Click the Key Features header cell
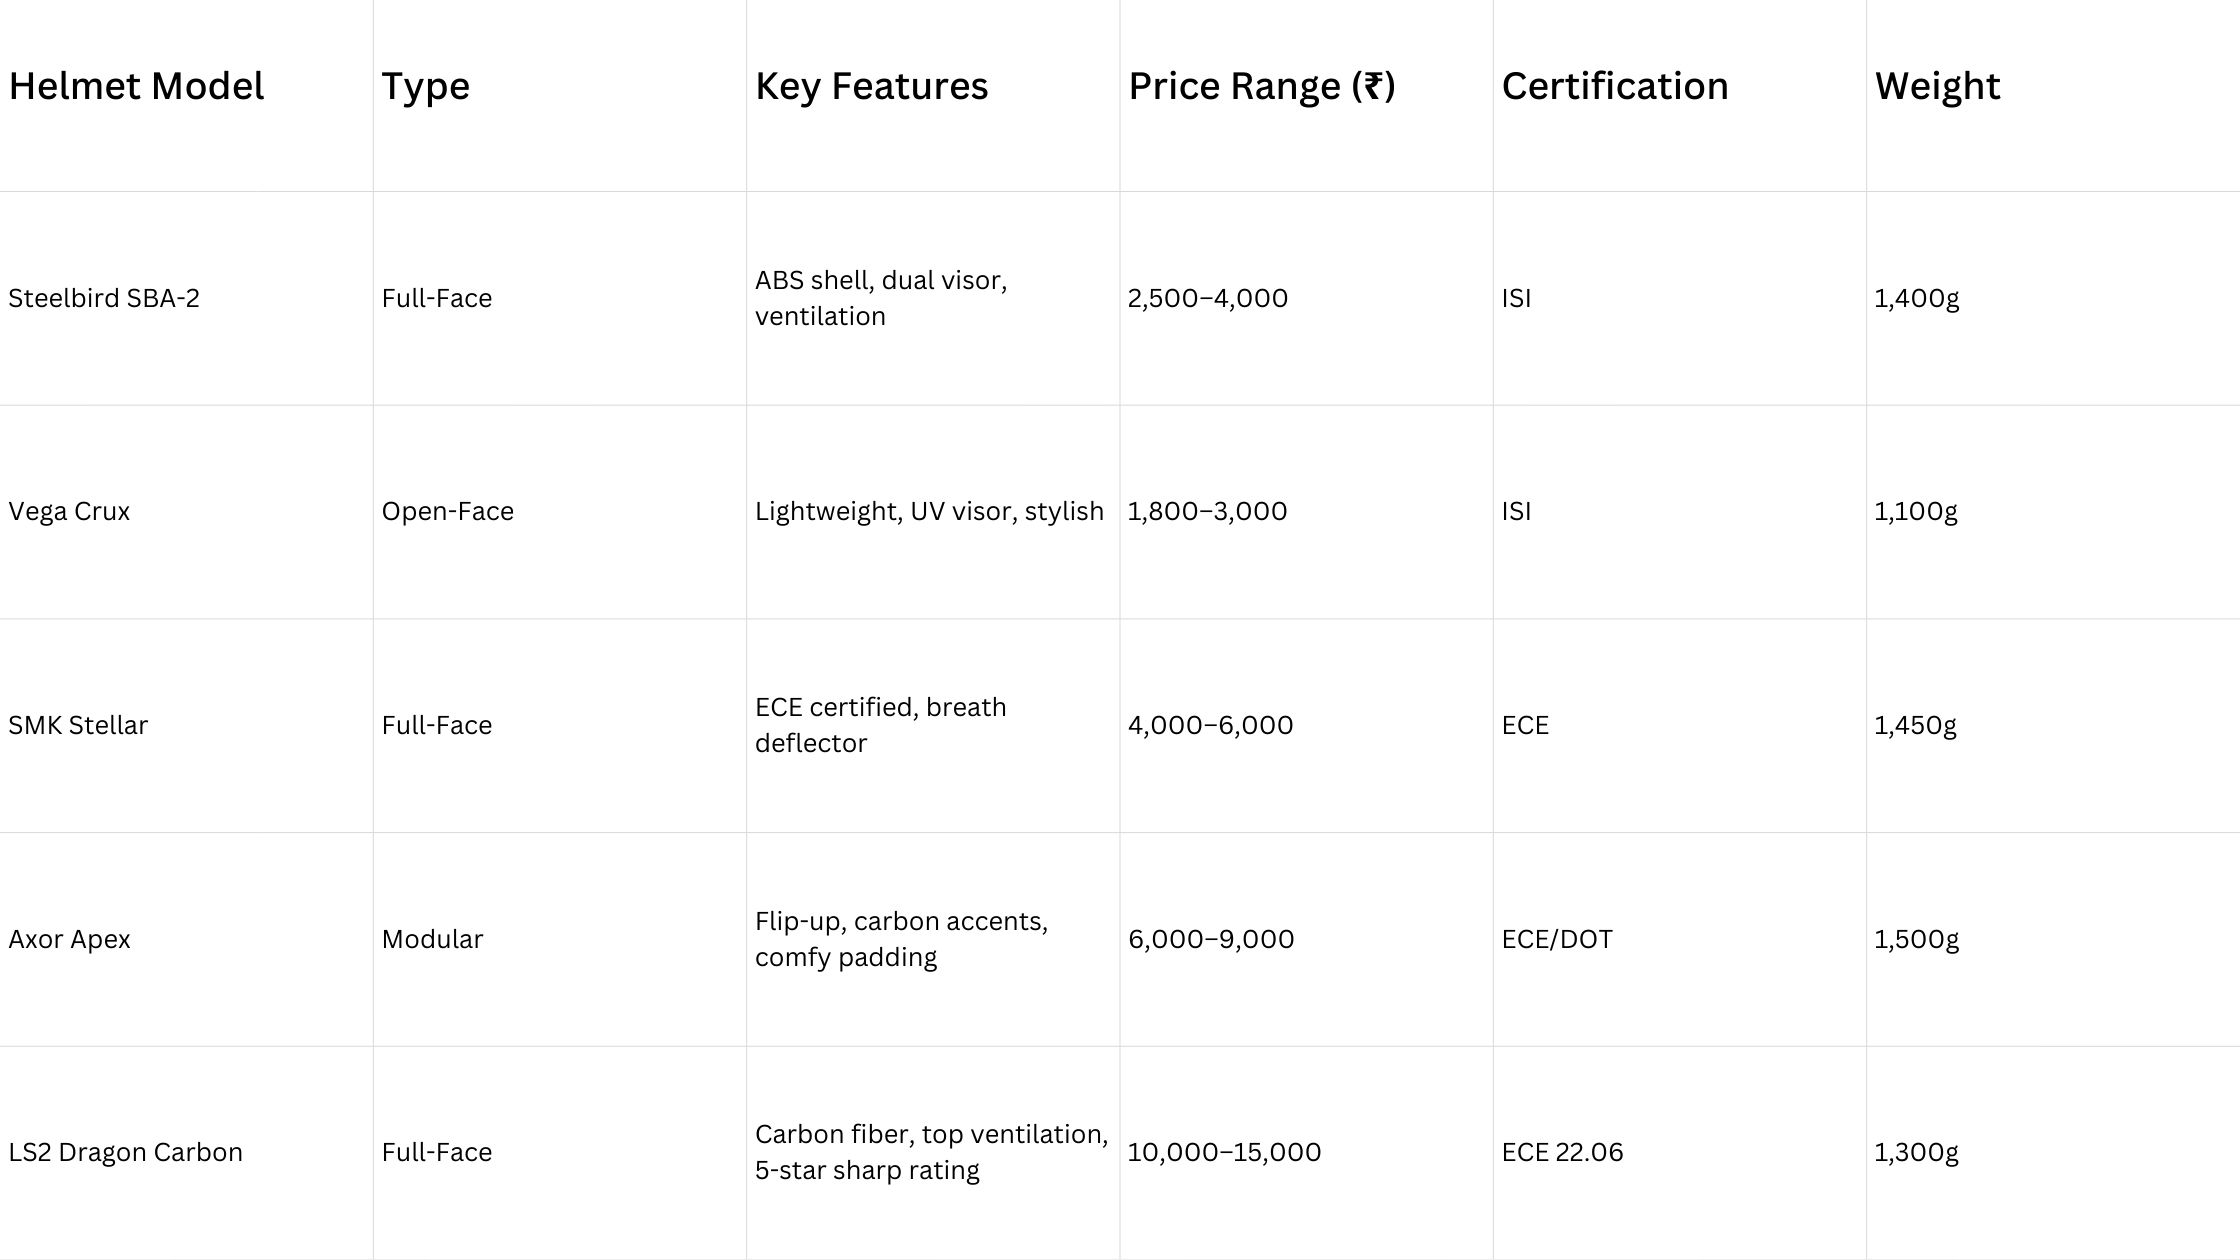Screen dimensions: 2240x1260 tap(871, 87)
